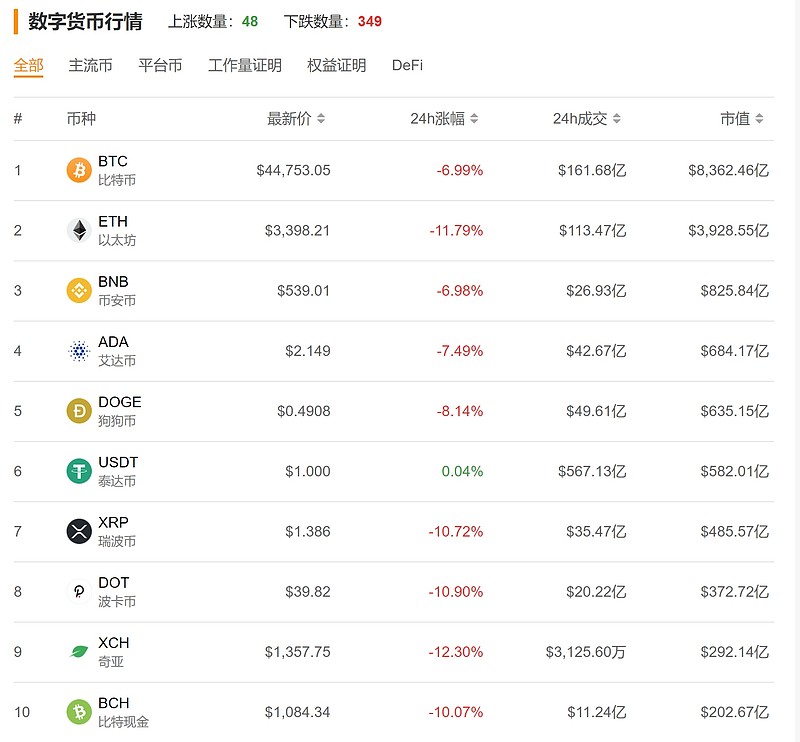Click the ETH price $3,398.21
Screen dimensions: 800x742
297,231
